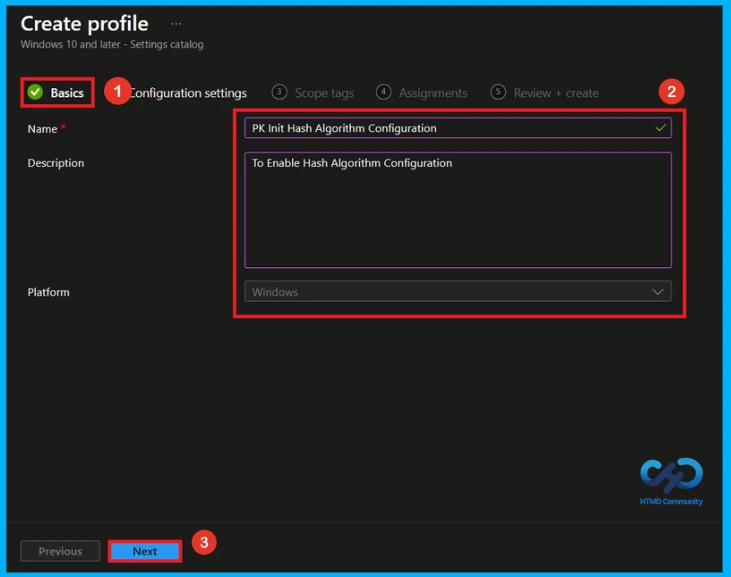Click the Name label
Viewport: 731px width, 577px height.
(x=42, y=129)
